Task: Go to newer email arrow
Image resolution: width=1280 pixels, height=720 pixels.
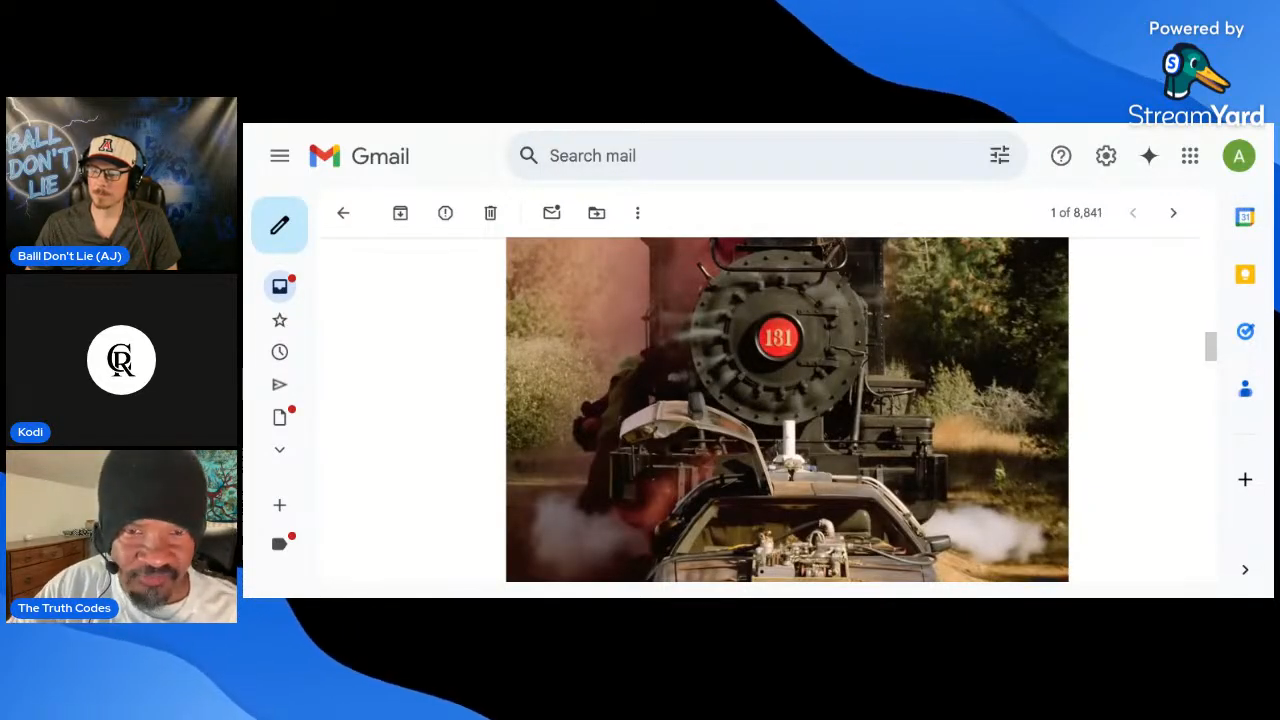Action: (x=1133, y=213)
